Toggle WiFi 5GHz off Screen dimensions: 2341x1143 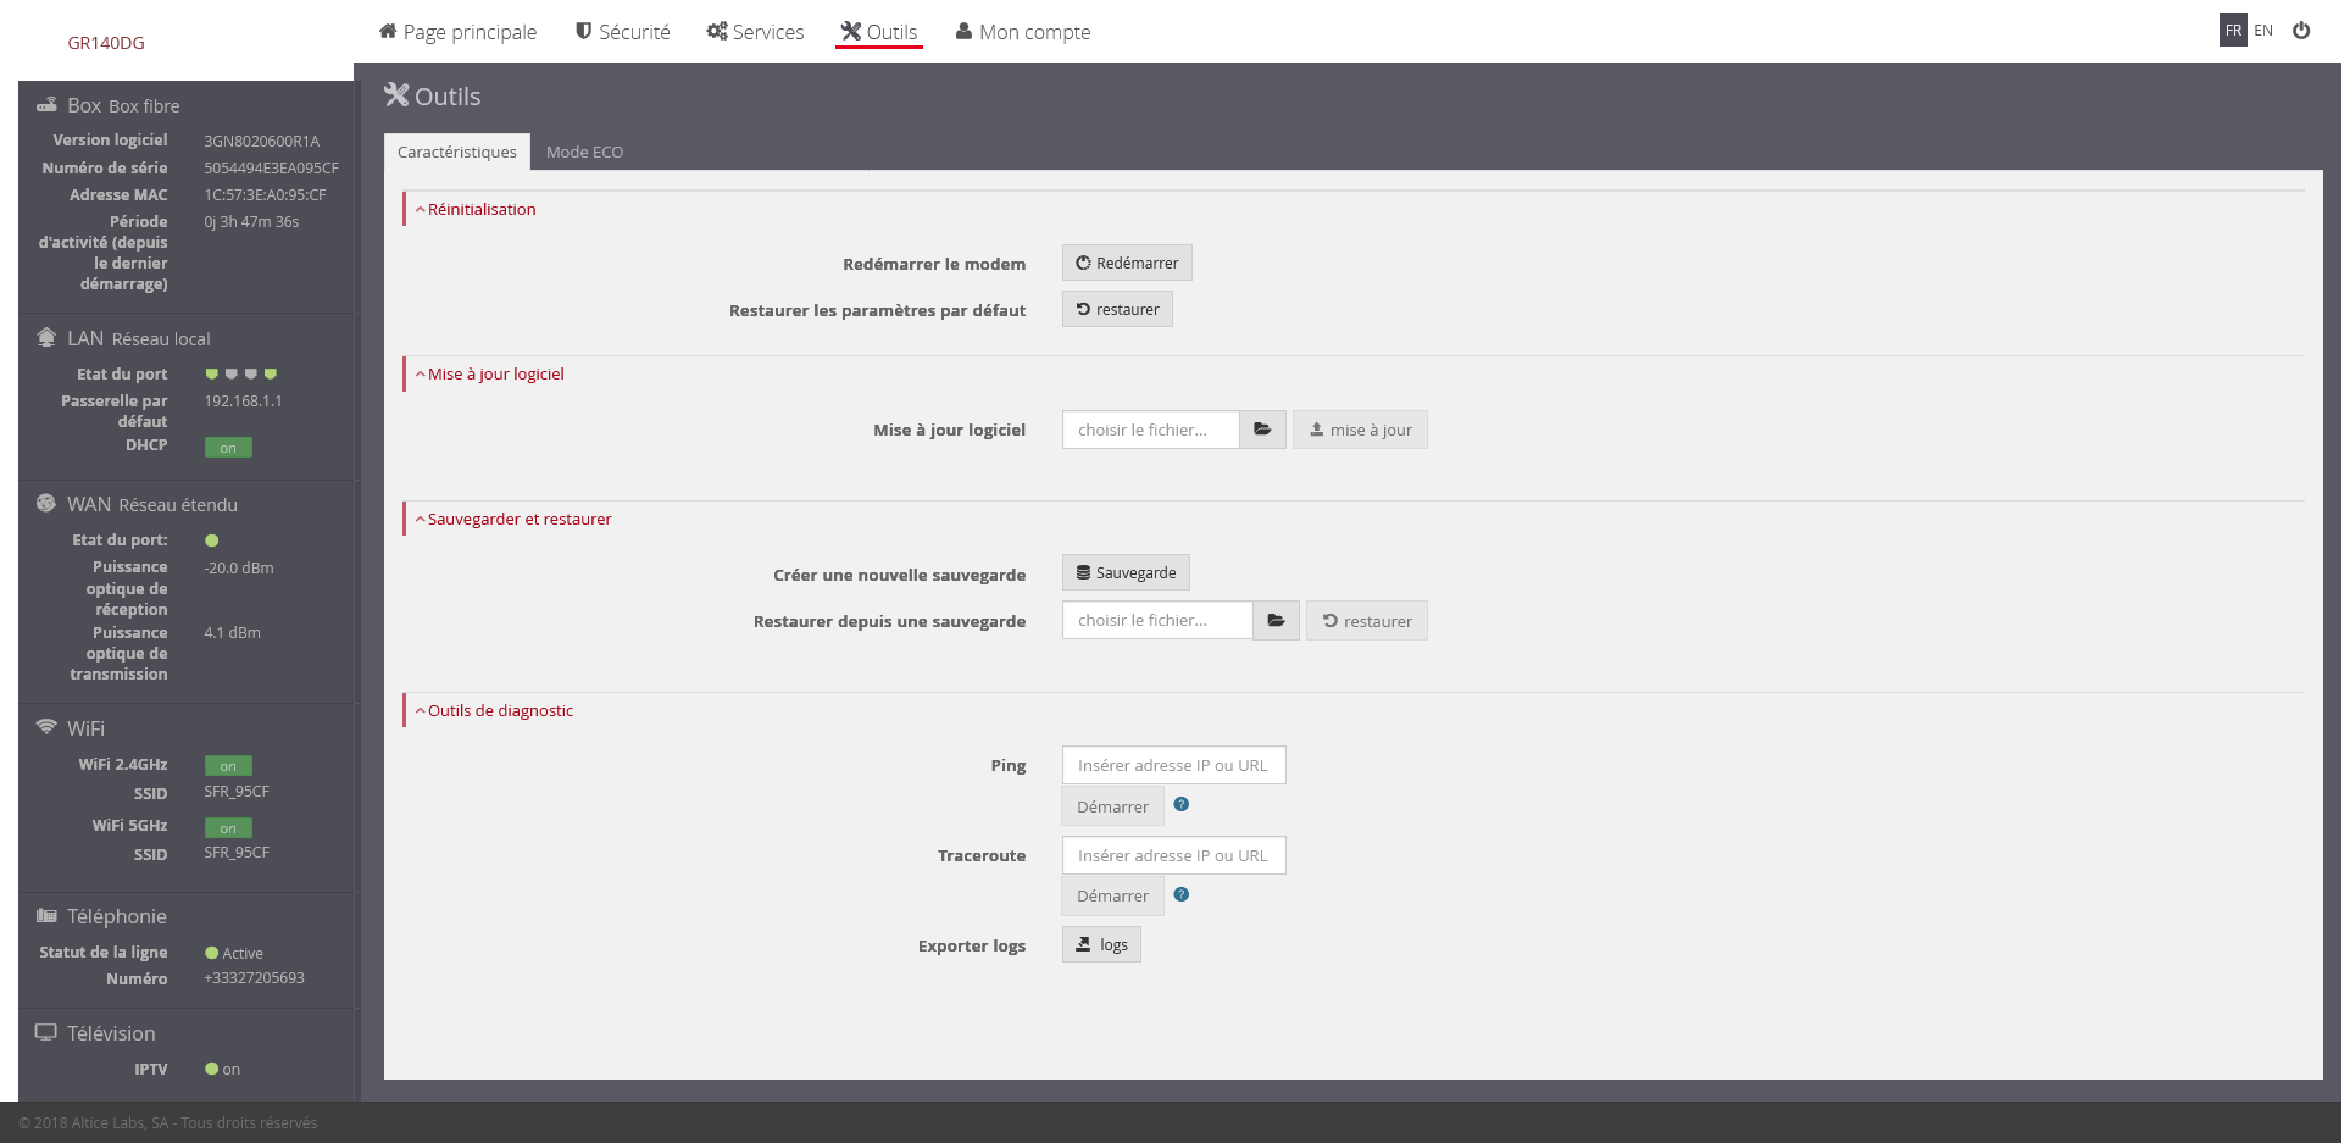point(227,827)
